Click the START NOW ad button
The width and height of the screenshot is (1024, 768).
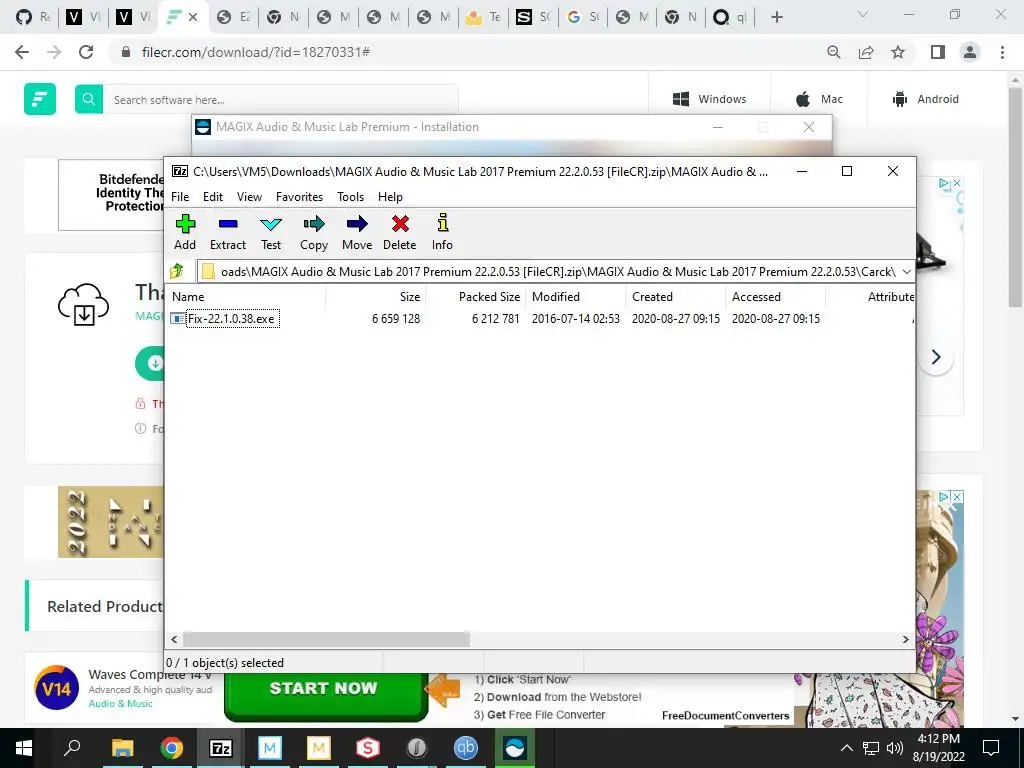(324, 694)
